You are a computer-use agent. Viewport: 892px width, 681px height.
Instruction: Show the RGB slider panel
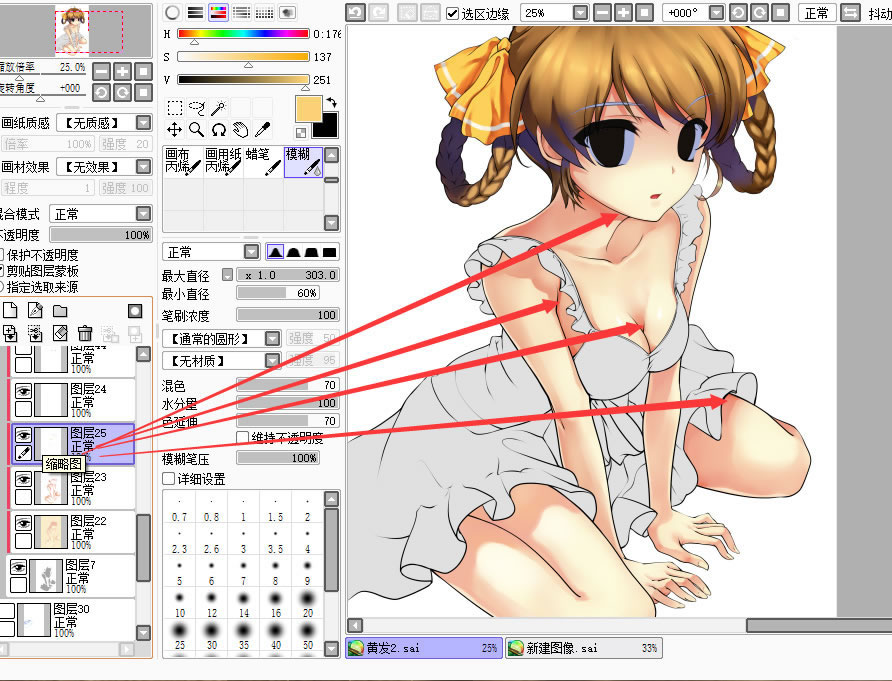[x=196, y=13]
